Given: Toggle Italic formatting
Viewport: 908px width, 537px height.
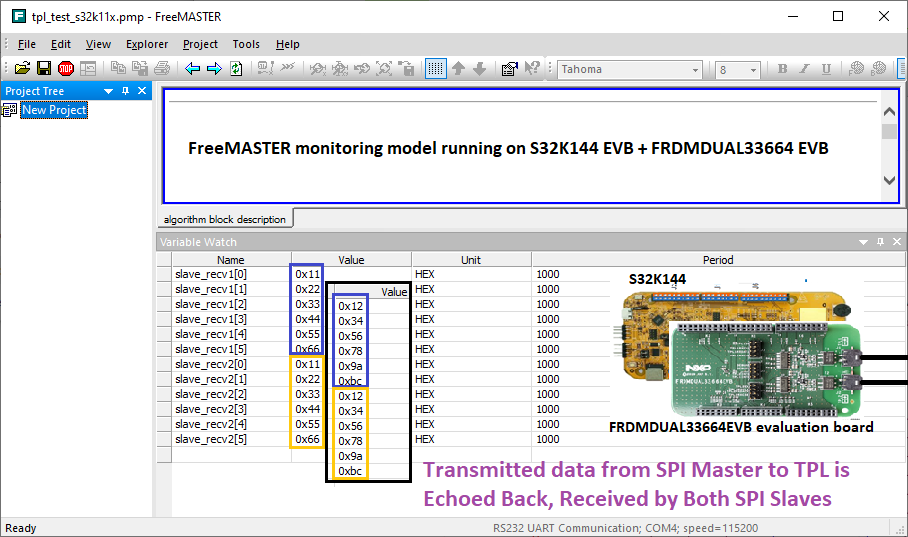Looking at the screenshot, I should tap(804, 69).
